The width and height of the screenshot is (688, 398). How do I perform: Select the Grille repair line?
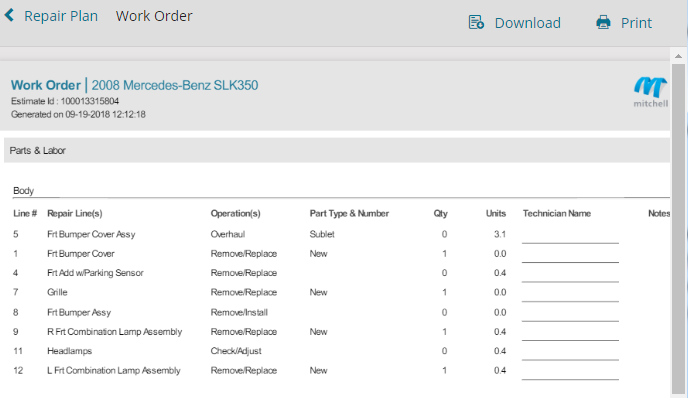[57, 292]
